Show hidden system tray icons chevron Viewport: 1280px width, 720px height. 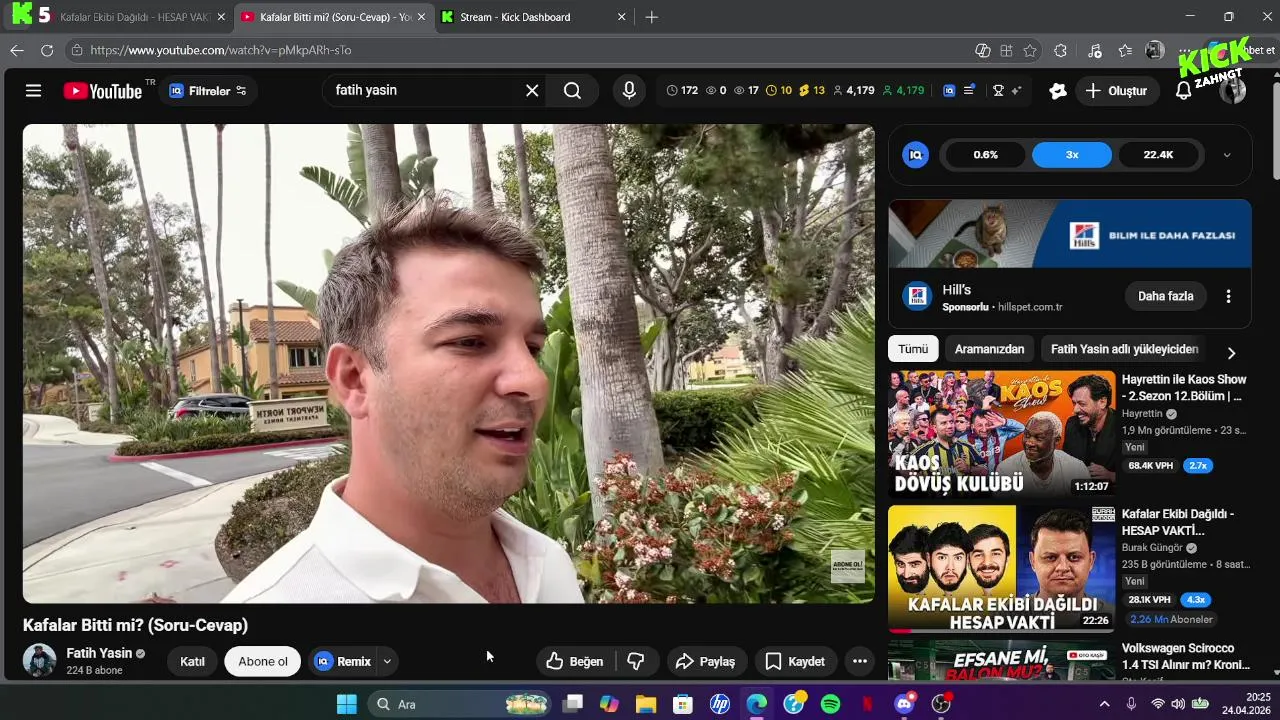(x=1104, y=704)
